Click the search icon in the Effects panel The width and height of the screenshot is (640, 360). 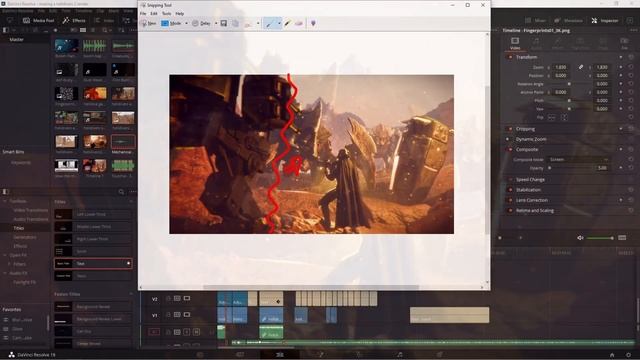click(x=121, y=192)
